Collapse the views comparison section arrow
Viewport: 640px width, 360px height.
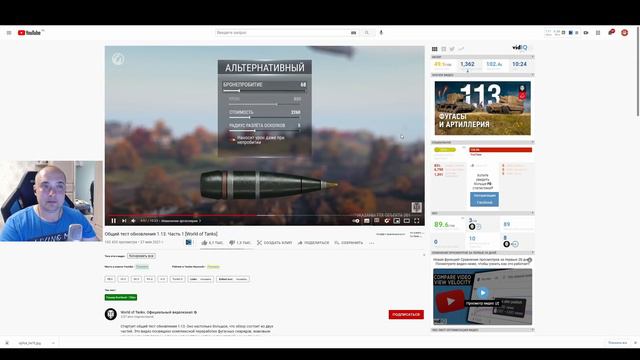[532, 253]
